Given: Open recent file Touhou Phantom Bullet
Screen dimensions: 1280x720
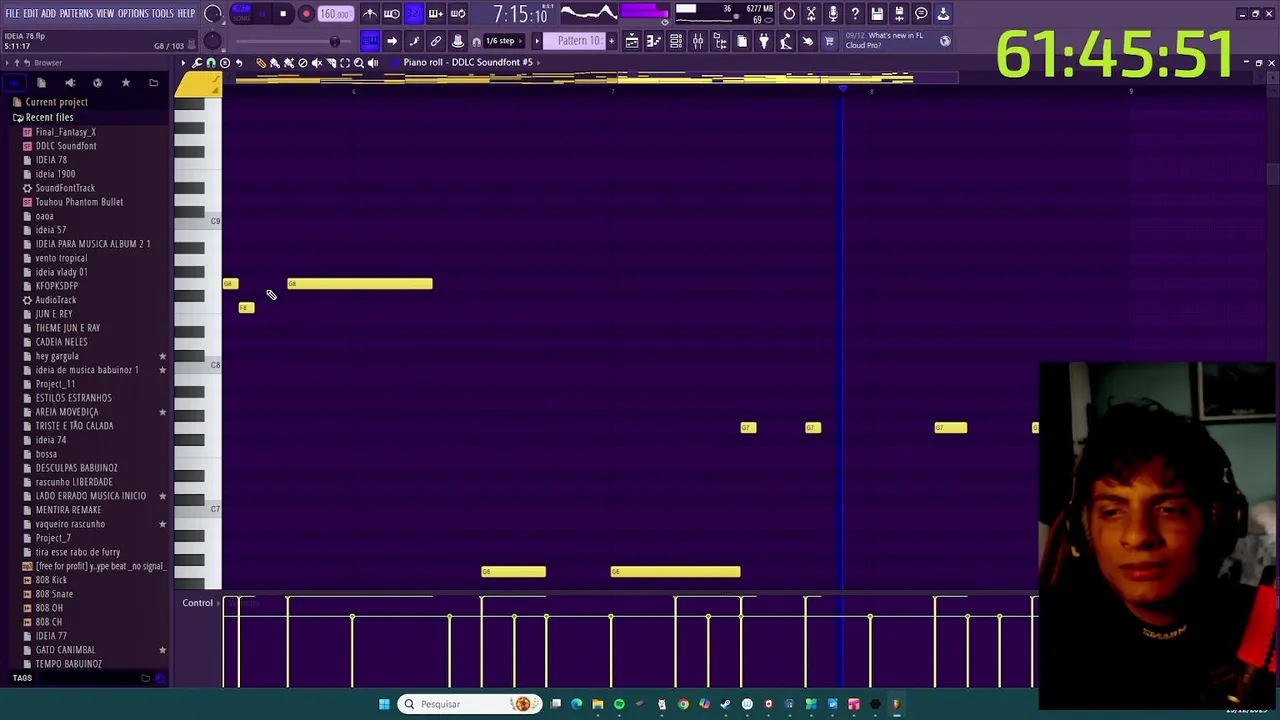Looking at the screenshot, I should (x=79, y=202).
